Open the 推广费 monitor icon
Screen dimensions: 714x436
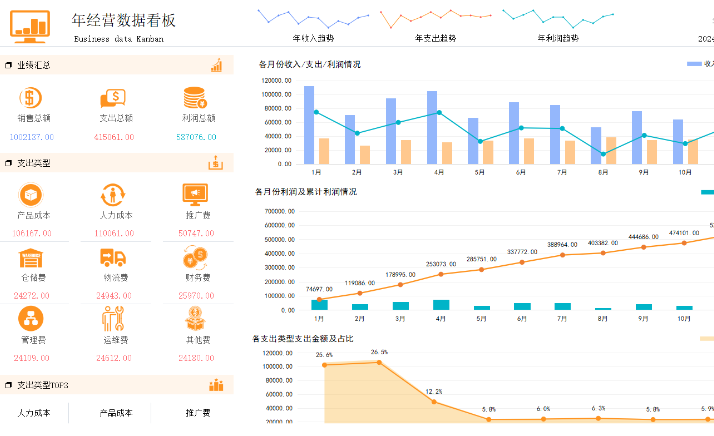(x=195, y=194)
